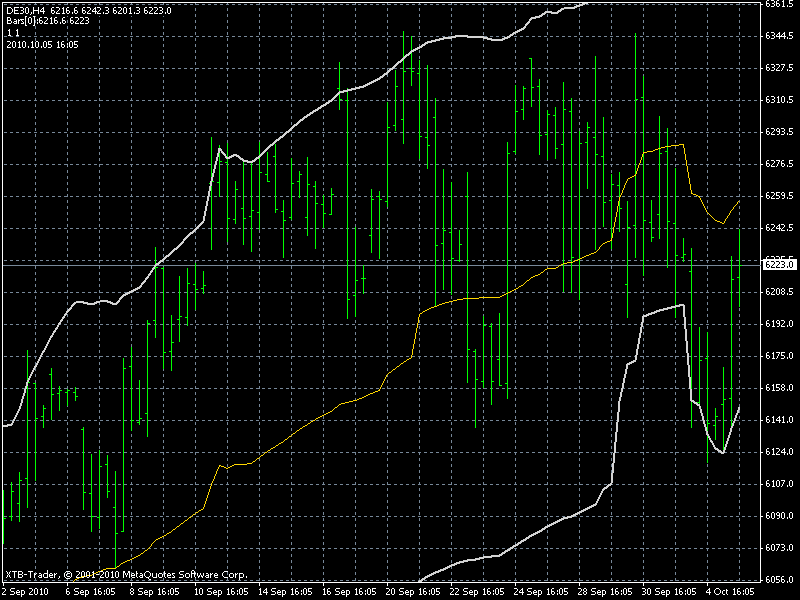The height and width of the screenshot is (600, 800).
Task: Click the 6090.0 price axis label
Action: [x=779, y=516]
